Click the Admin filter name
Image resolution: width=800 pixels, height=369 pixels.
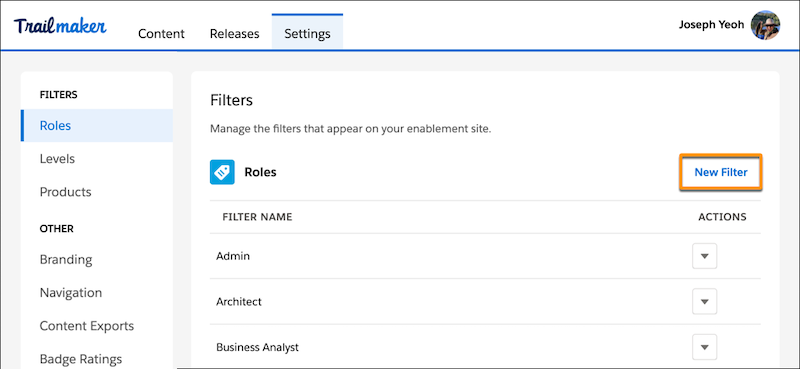pyautogui.click(x=233, y=256)
